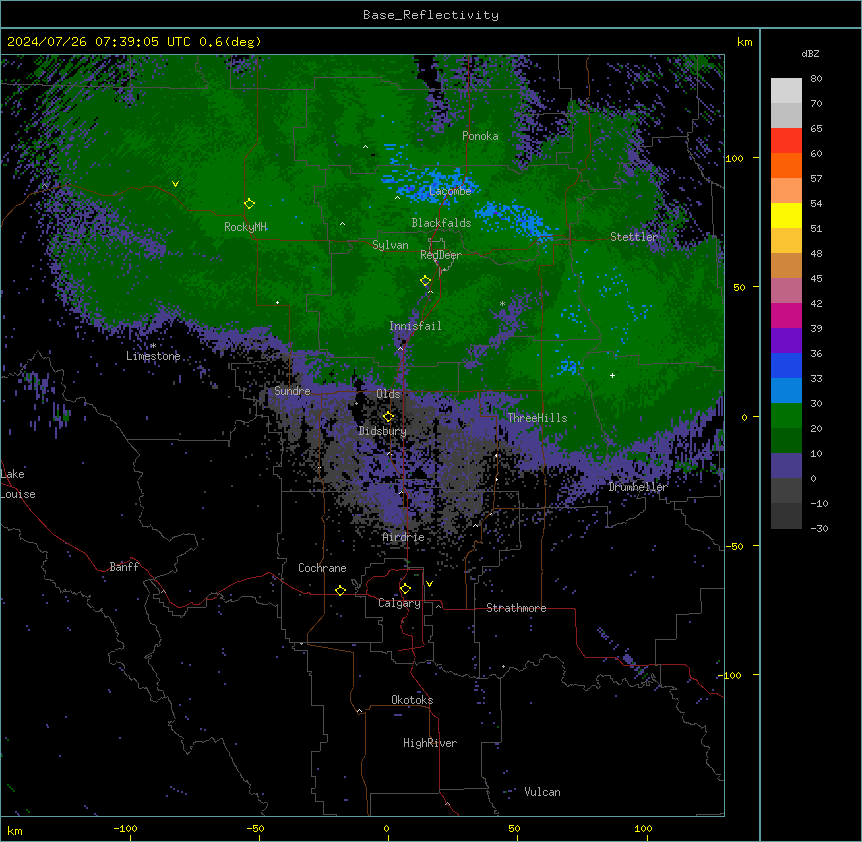Click the yellow diamond marker east of Cochrane

340,590
